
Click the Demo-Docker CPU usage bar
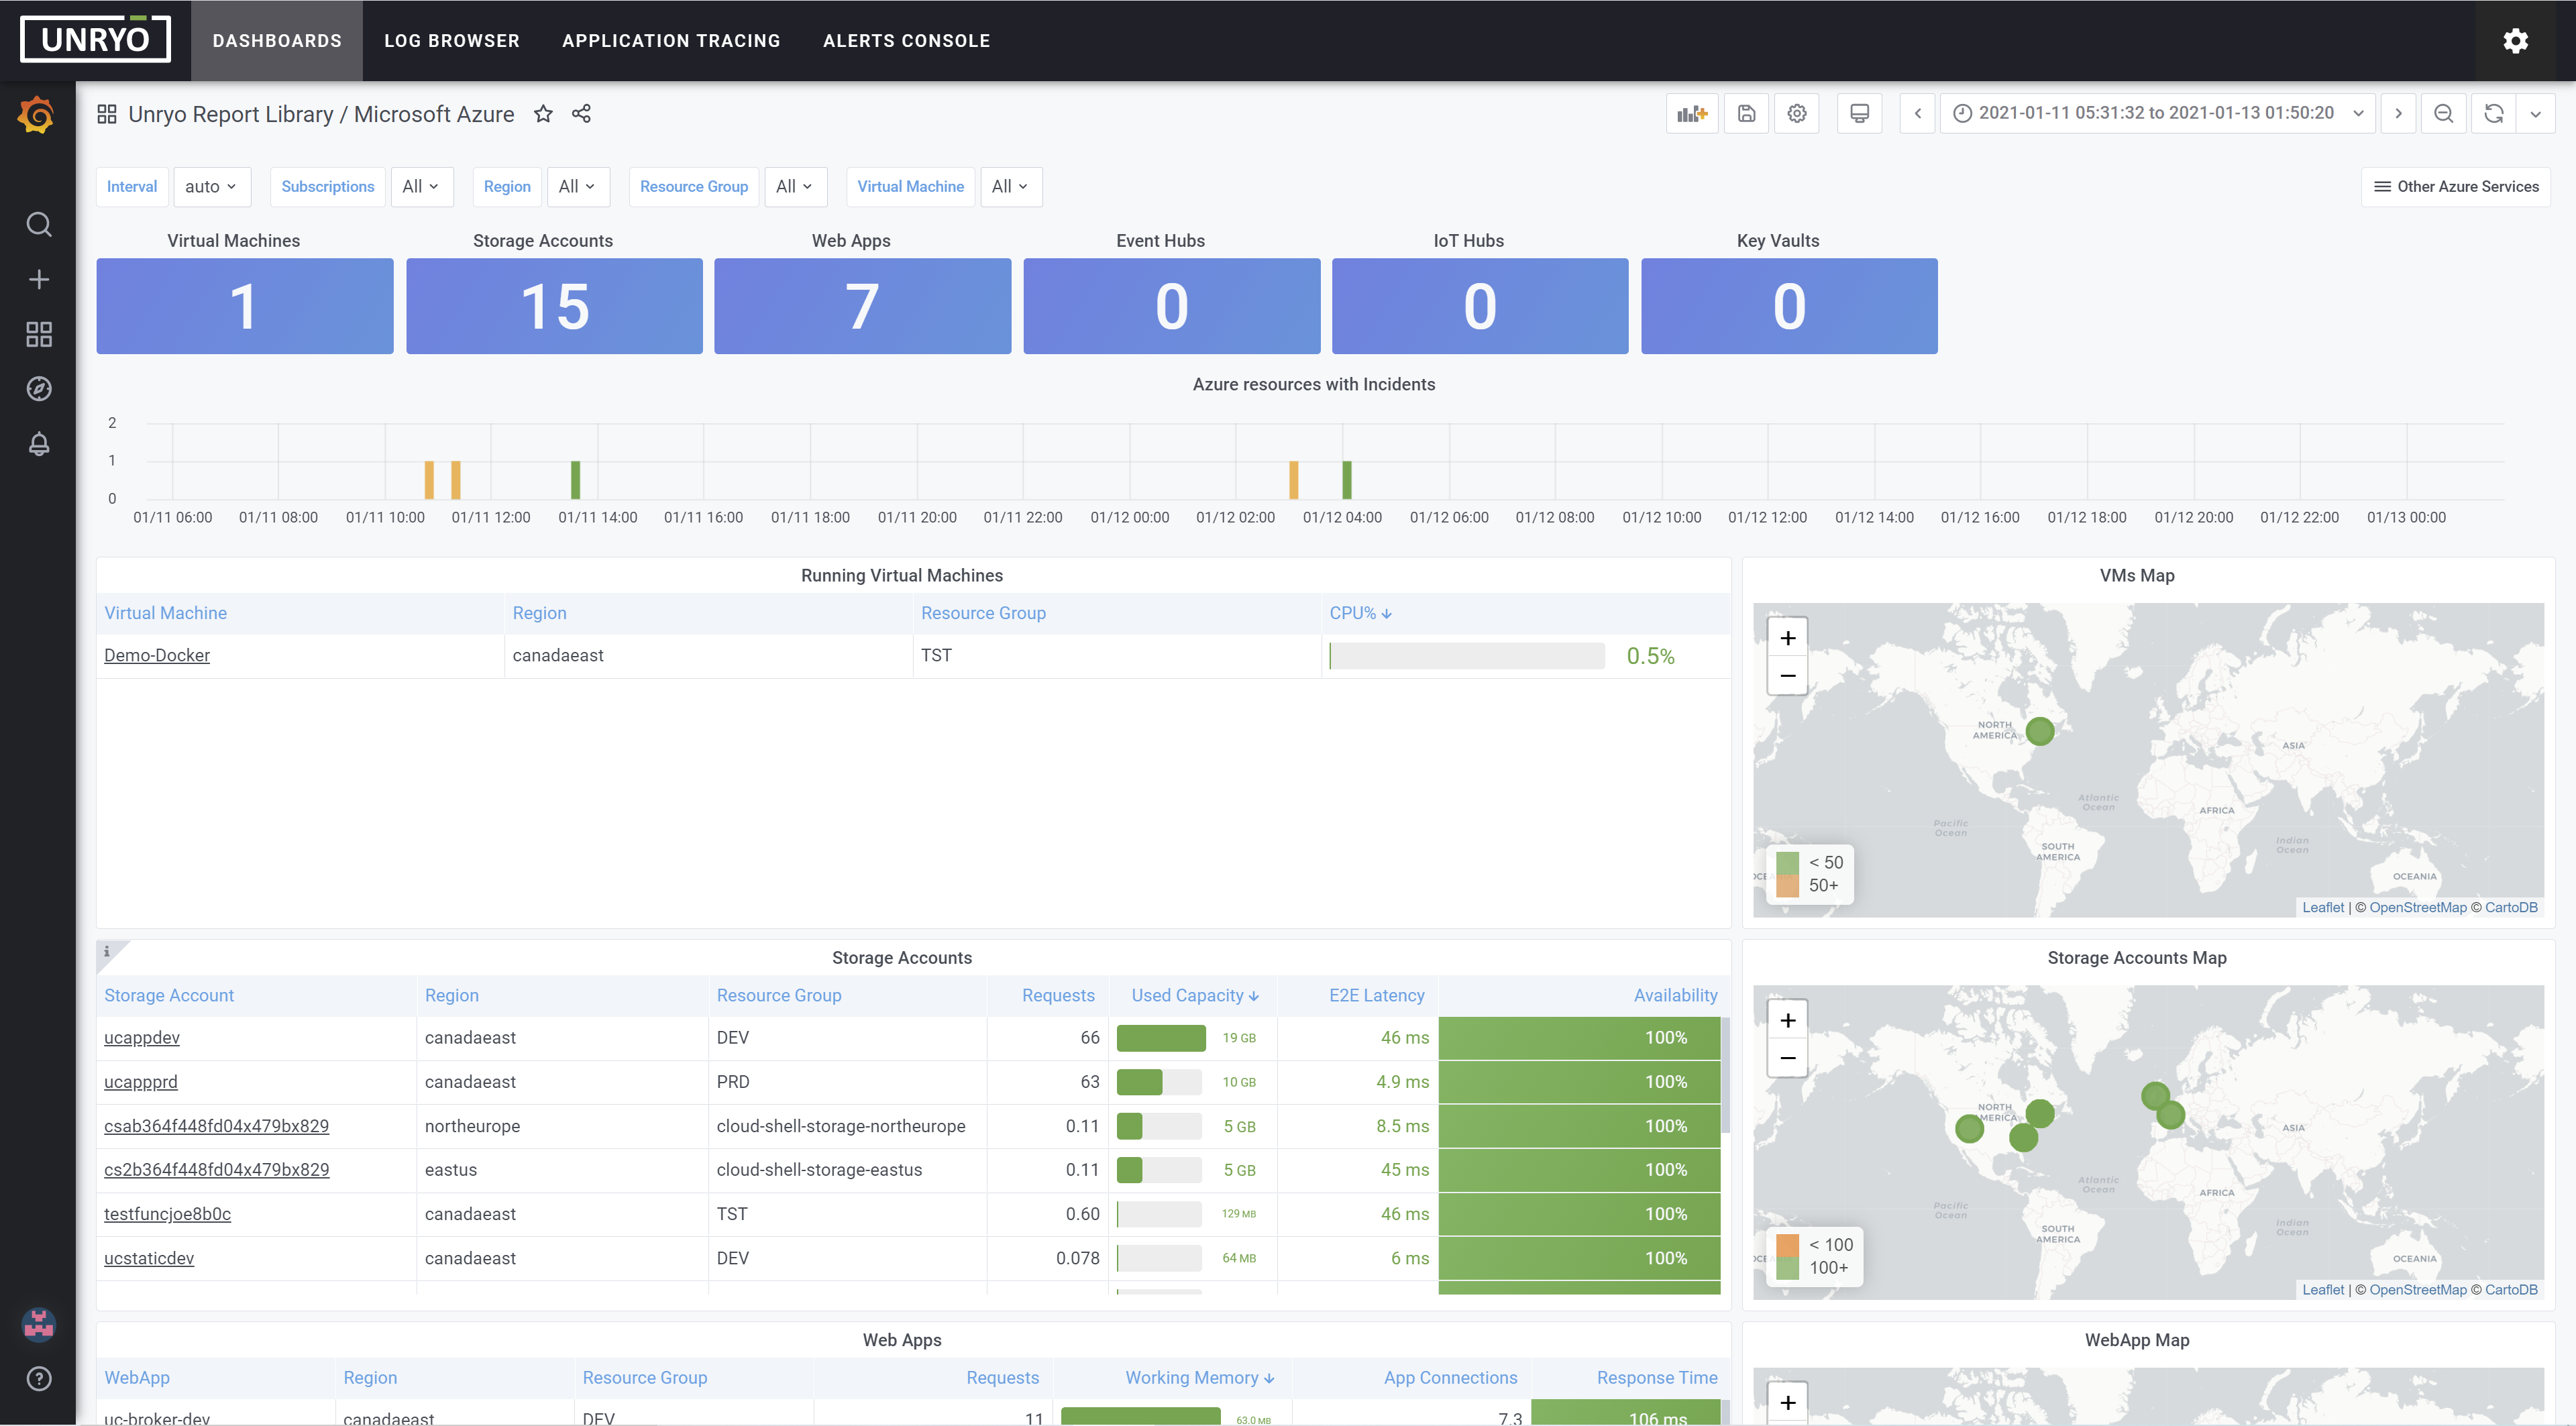point(1467,656)
